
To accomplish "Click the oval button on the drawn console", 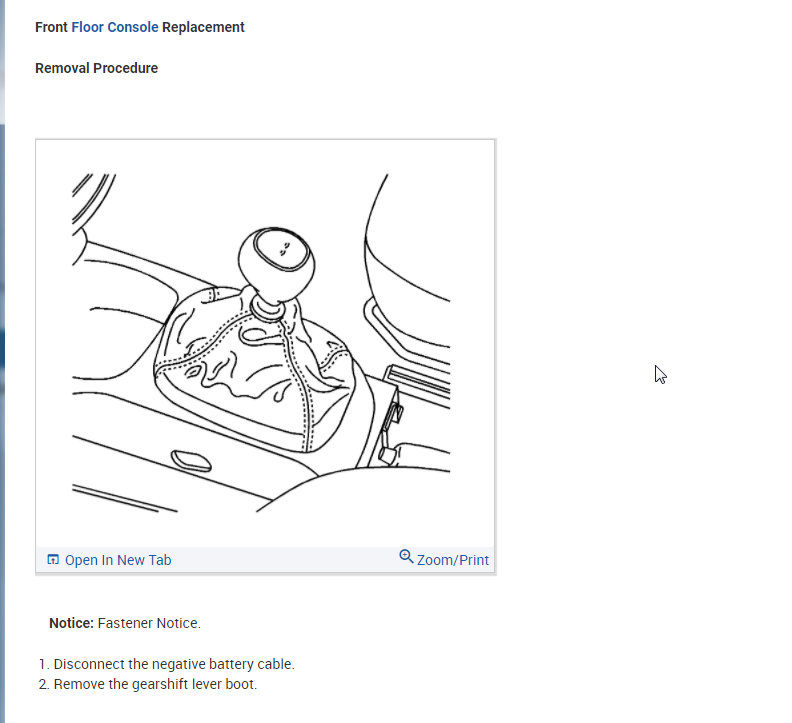I will (191, 460).
